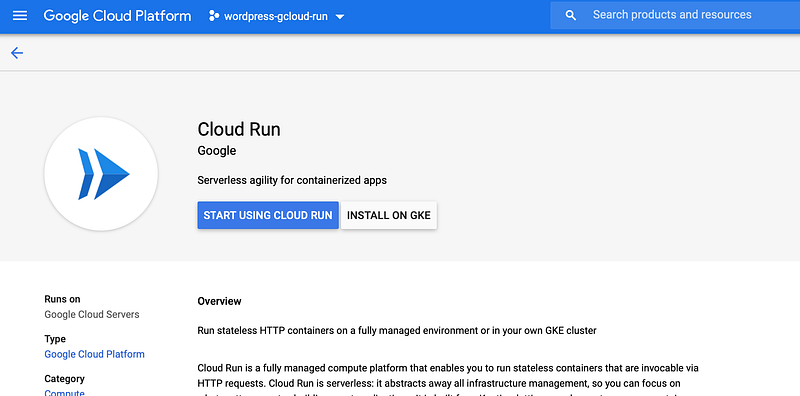Click 'Serverless agility for containerized apps' tagline
This screenshot has height=396, width=800.
[292, 180]
